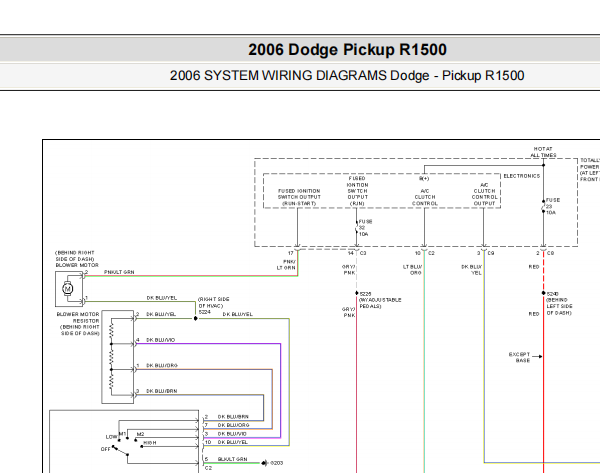
Task: Click the 'FUSE 23 10A' label
Action: click(552, 206)
